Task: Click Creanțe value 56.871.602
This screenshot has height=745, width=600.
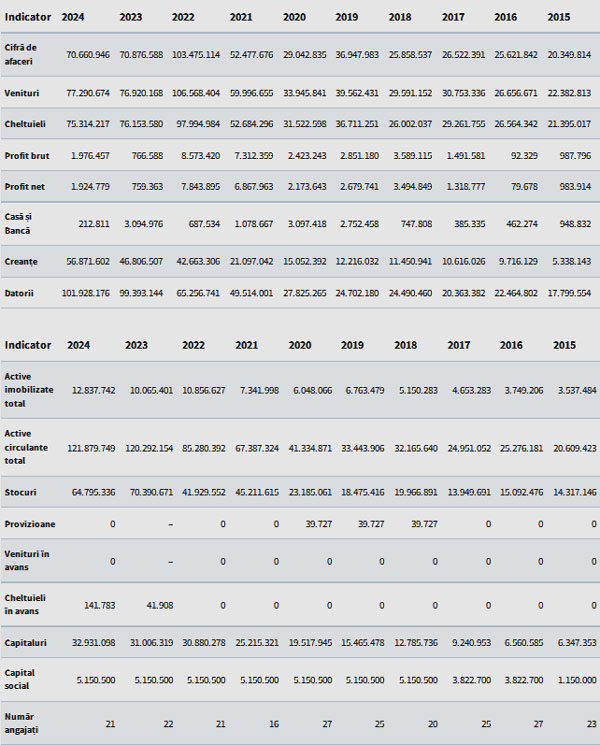Action: pos(88,261)
